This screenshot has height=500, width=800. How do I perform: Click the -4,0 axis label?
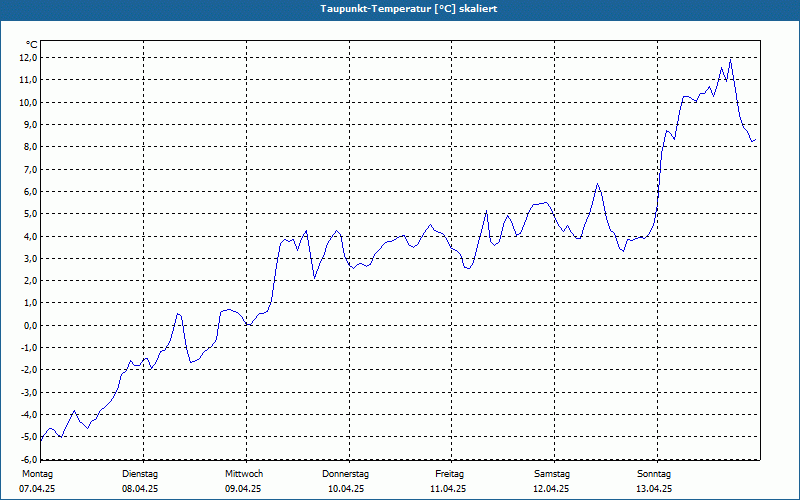pyautogui.click(x=29, y=414)
